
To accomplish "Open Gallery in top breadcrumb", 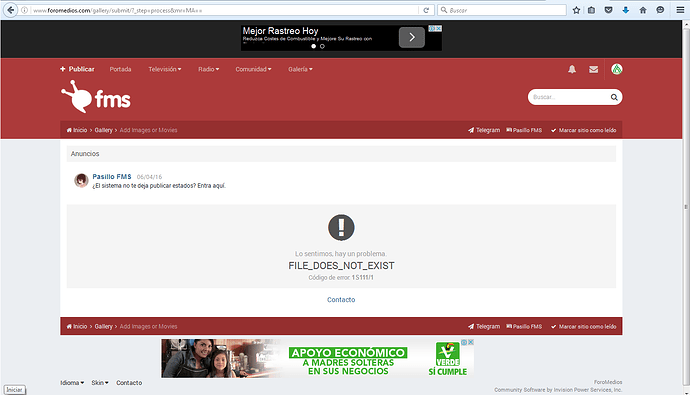I will tap(103, 130).
